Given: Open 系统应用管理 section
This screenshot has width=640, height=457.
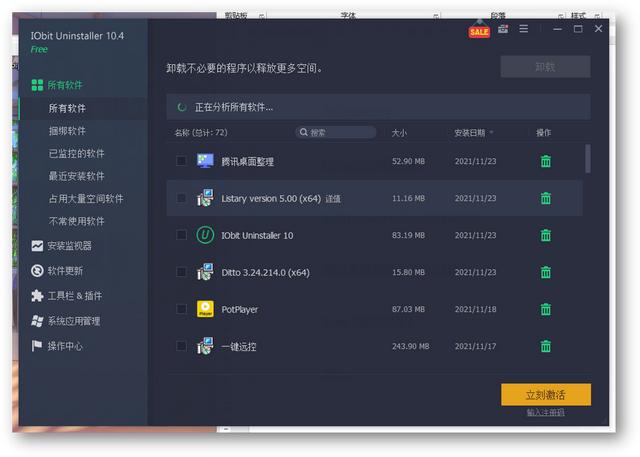Looking at the screenshot, I should tap(74, 321).
